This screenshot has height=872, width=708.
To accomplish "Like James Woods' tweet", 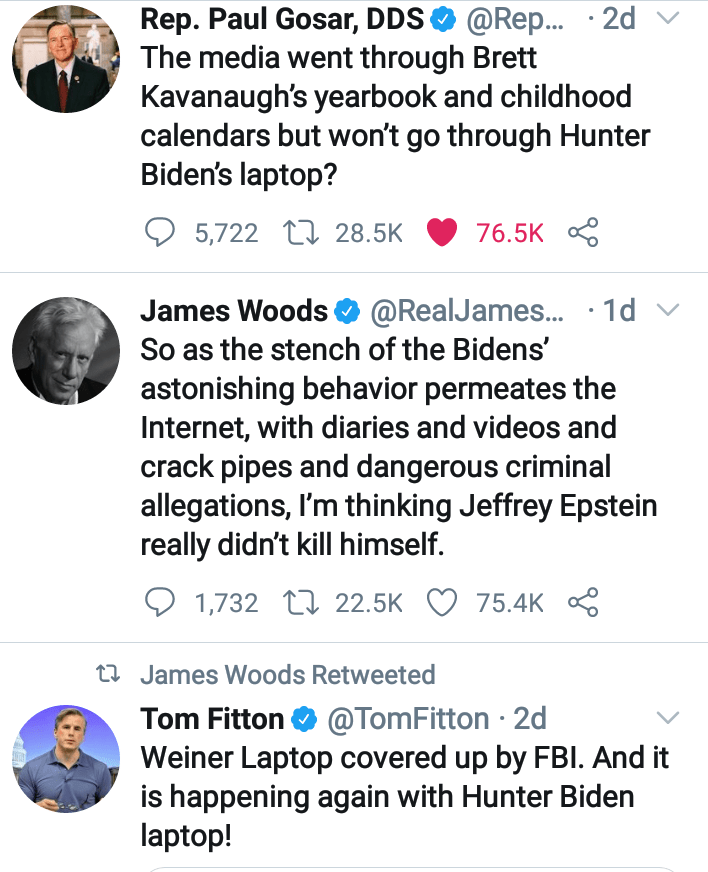I will click(441, 602).
